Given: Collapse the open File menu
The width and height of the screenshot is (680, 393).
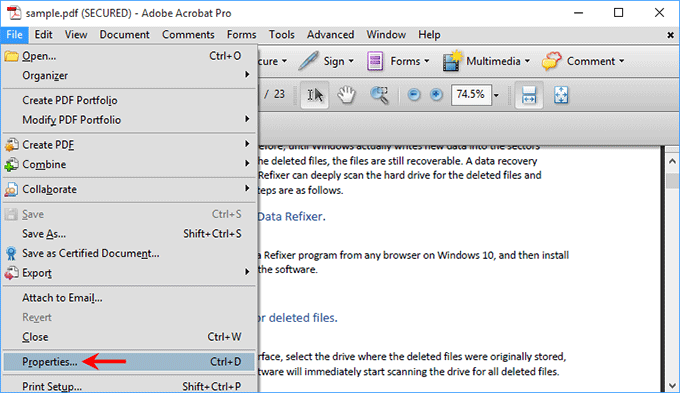Looking at the screenshot, I should [14, 35].
